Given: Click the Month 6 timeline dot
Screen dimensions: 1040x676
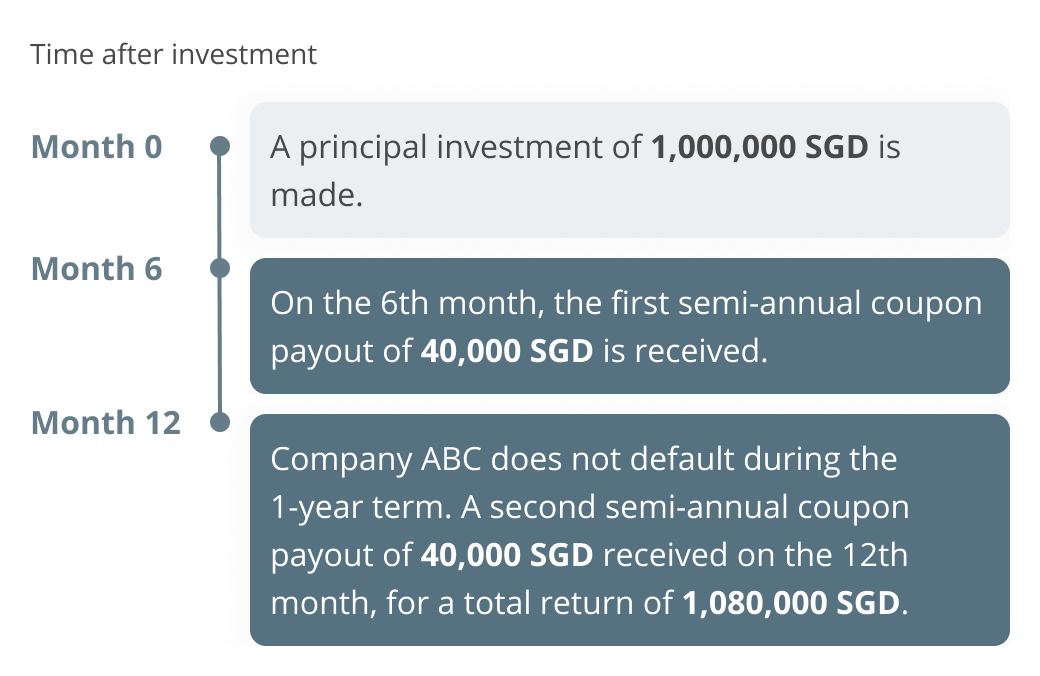Looking at the screenshot, I should click(x=220, y=268).
